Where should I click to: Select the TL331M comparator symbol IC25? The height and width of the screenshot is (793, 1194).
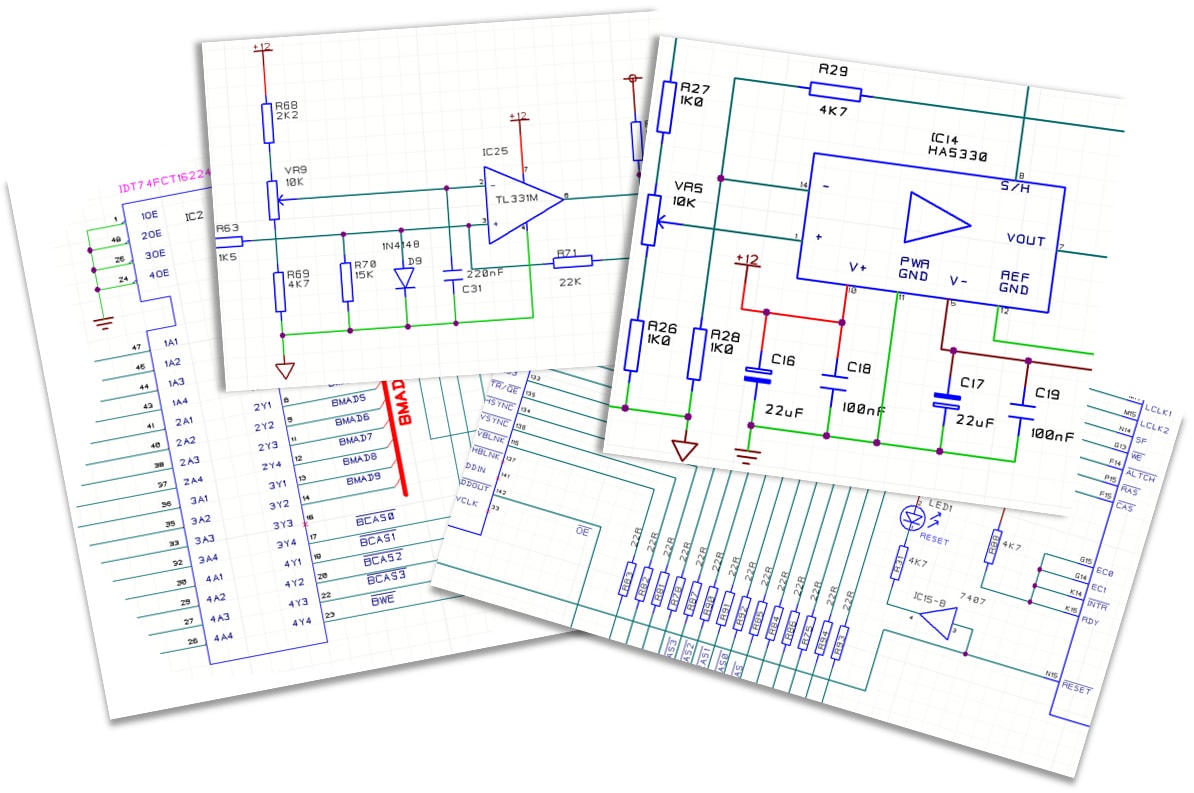tap(524, 204)
